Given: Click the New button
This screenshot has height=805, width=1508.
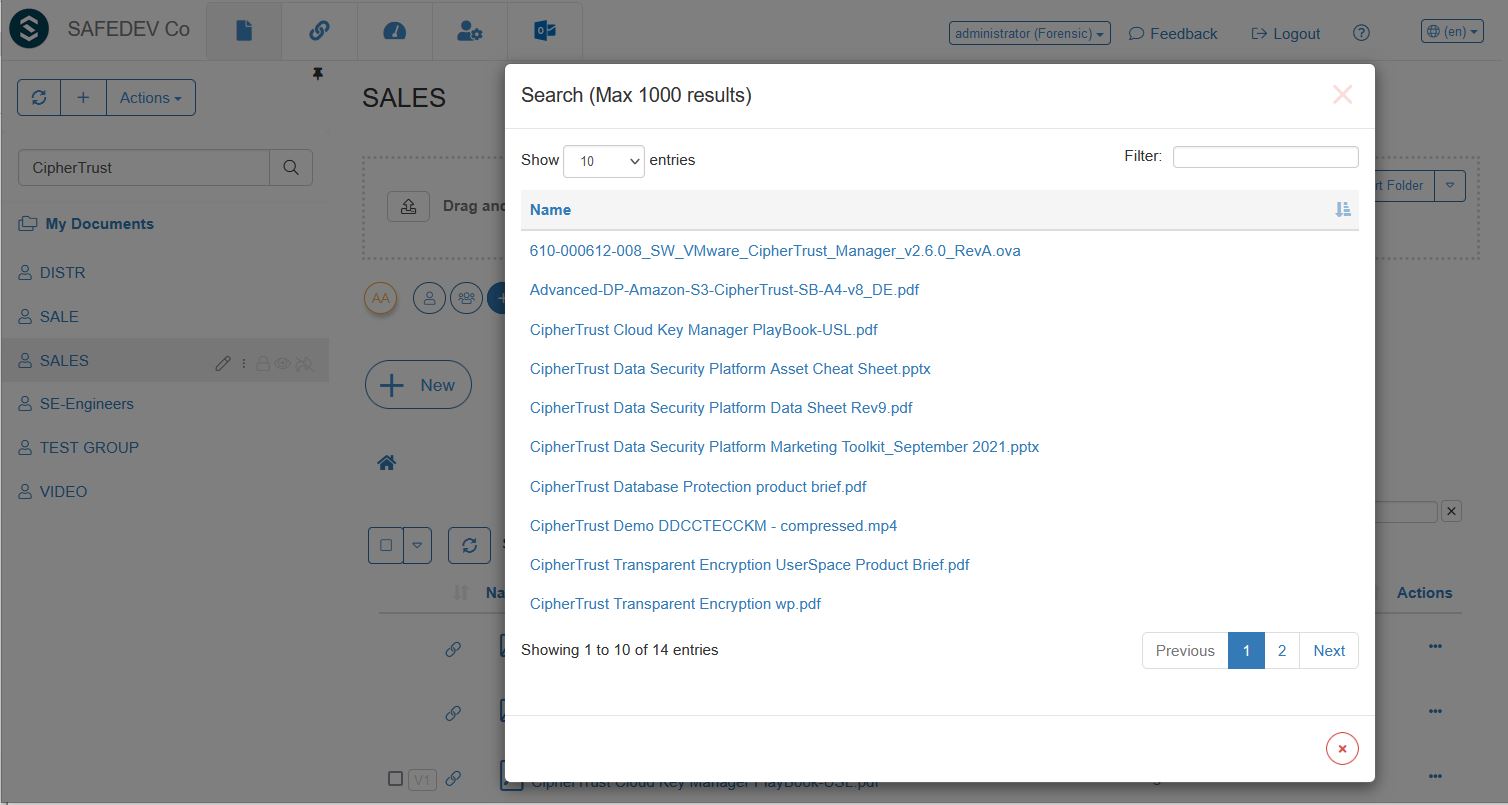Looking at the screenshot, I should point(418,385).
